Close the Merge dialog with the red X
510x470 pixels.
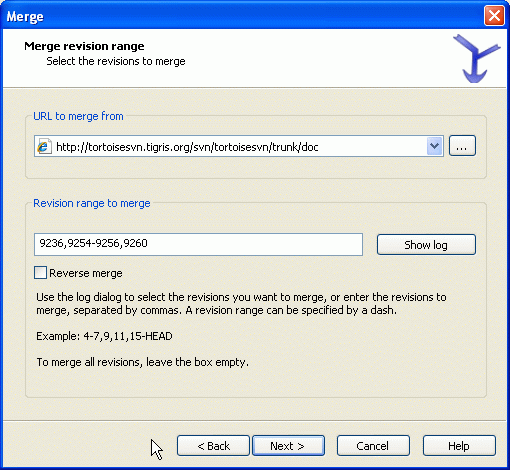[x=494, y=16]
